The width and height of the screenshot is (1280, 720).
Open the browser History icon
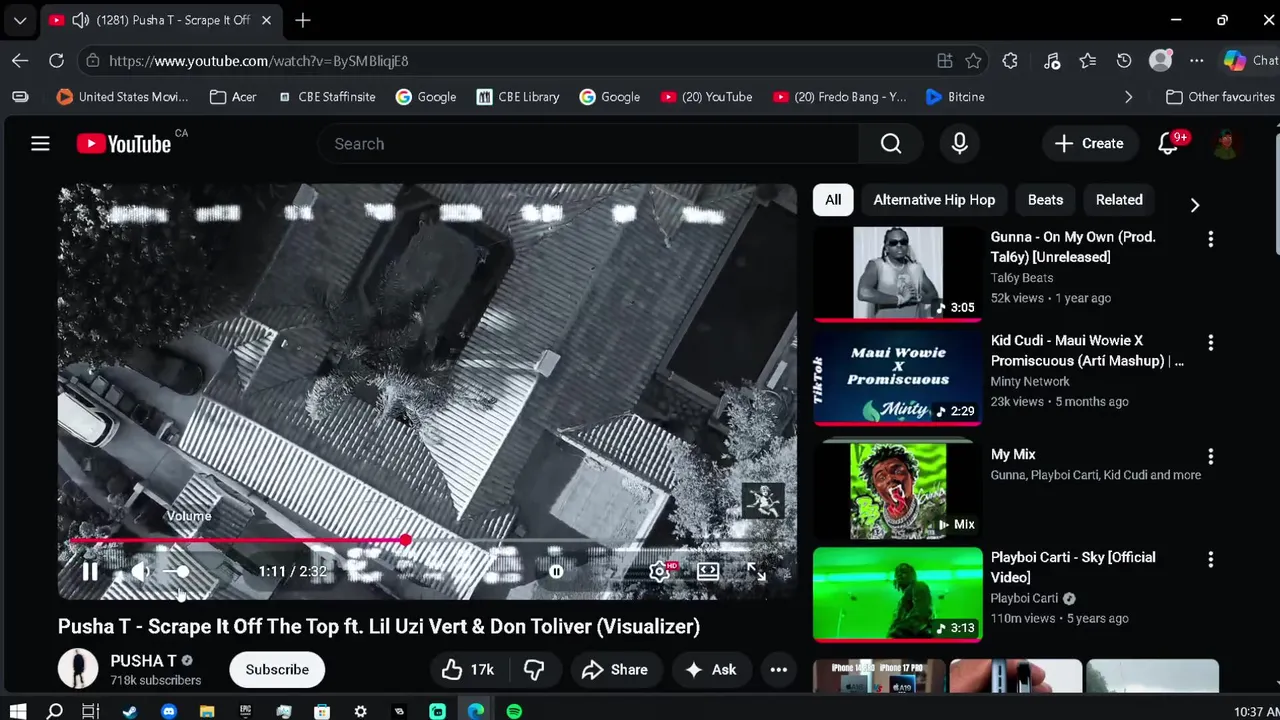pos(1124,61)
